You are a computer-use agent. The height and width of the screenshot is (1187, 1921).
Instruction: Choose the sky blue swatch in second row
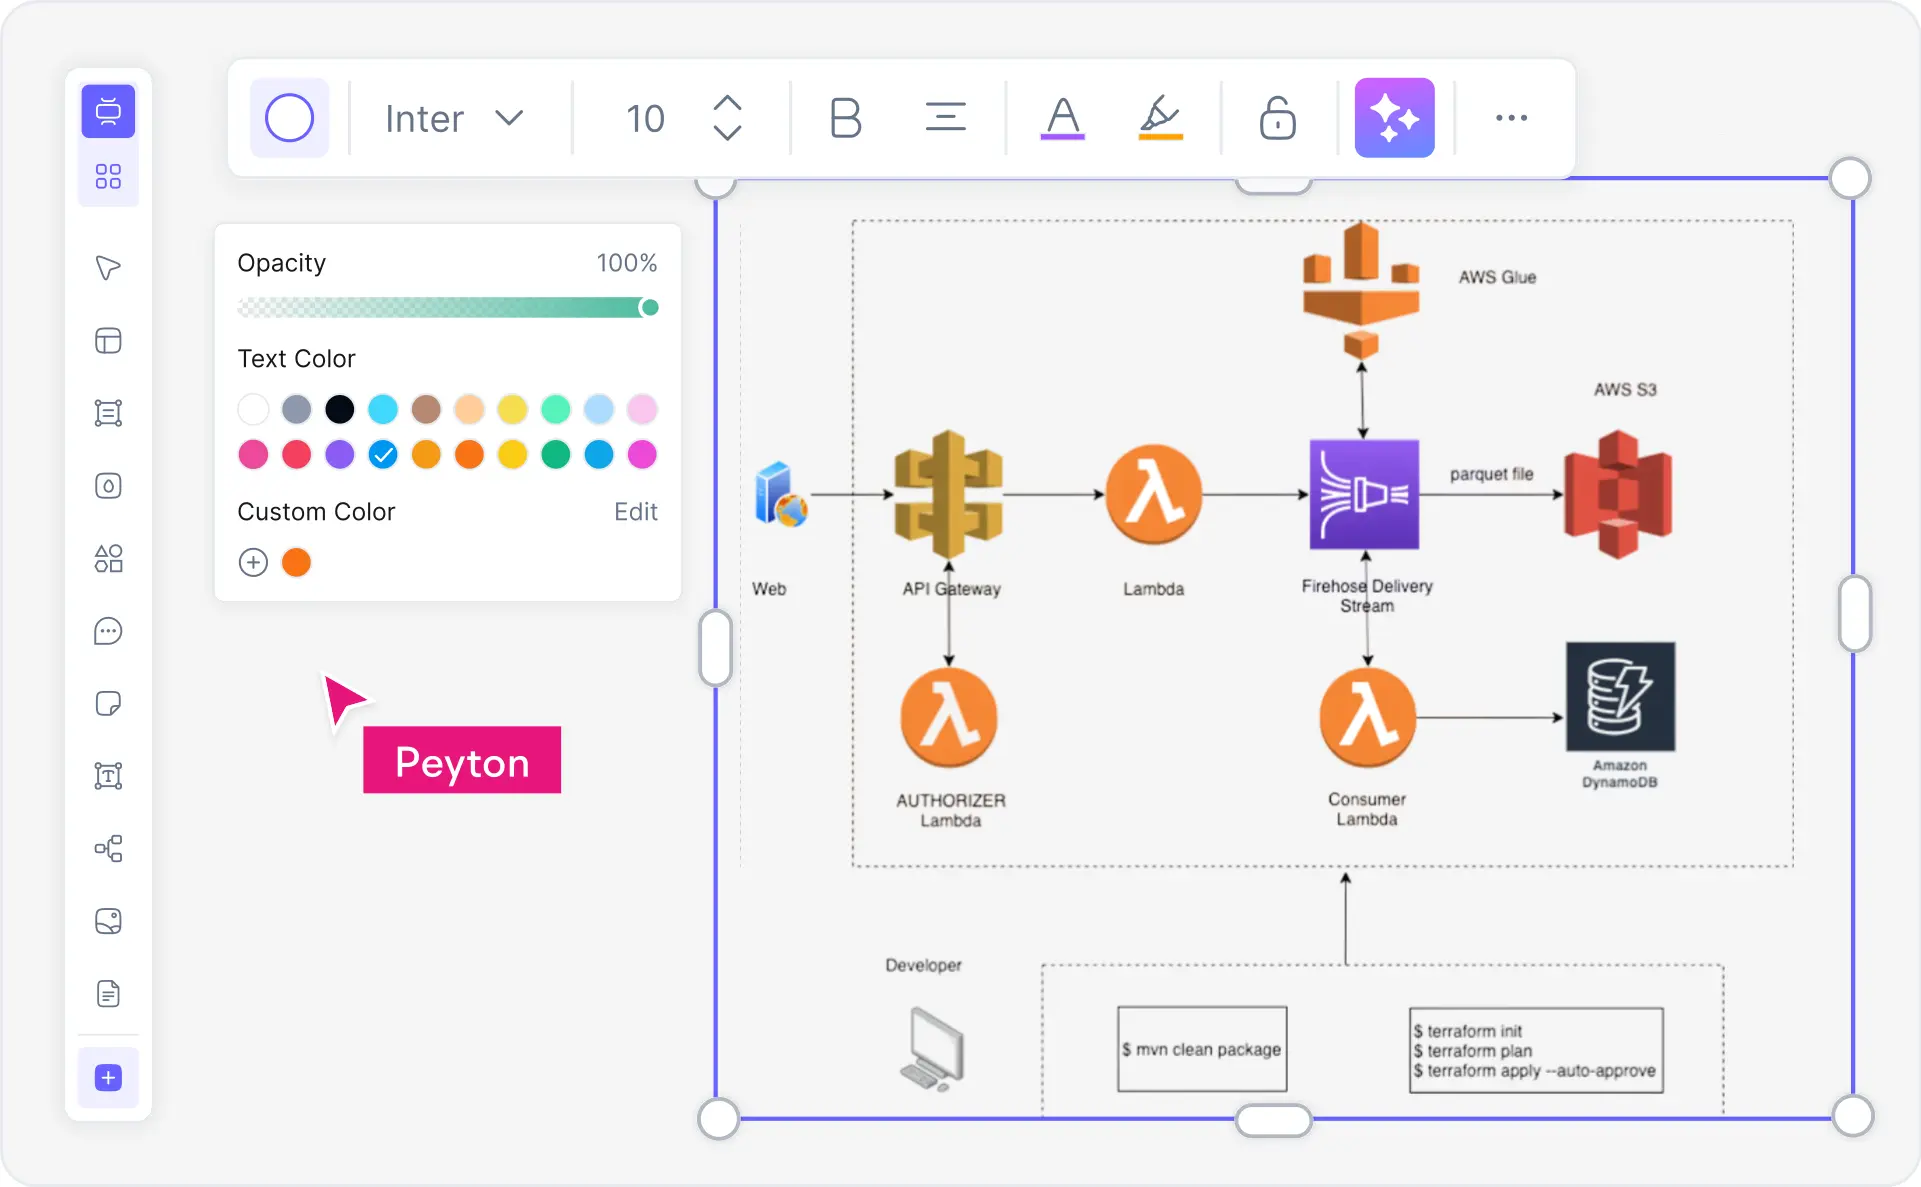pos(599,455)
